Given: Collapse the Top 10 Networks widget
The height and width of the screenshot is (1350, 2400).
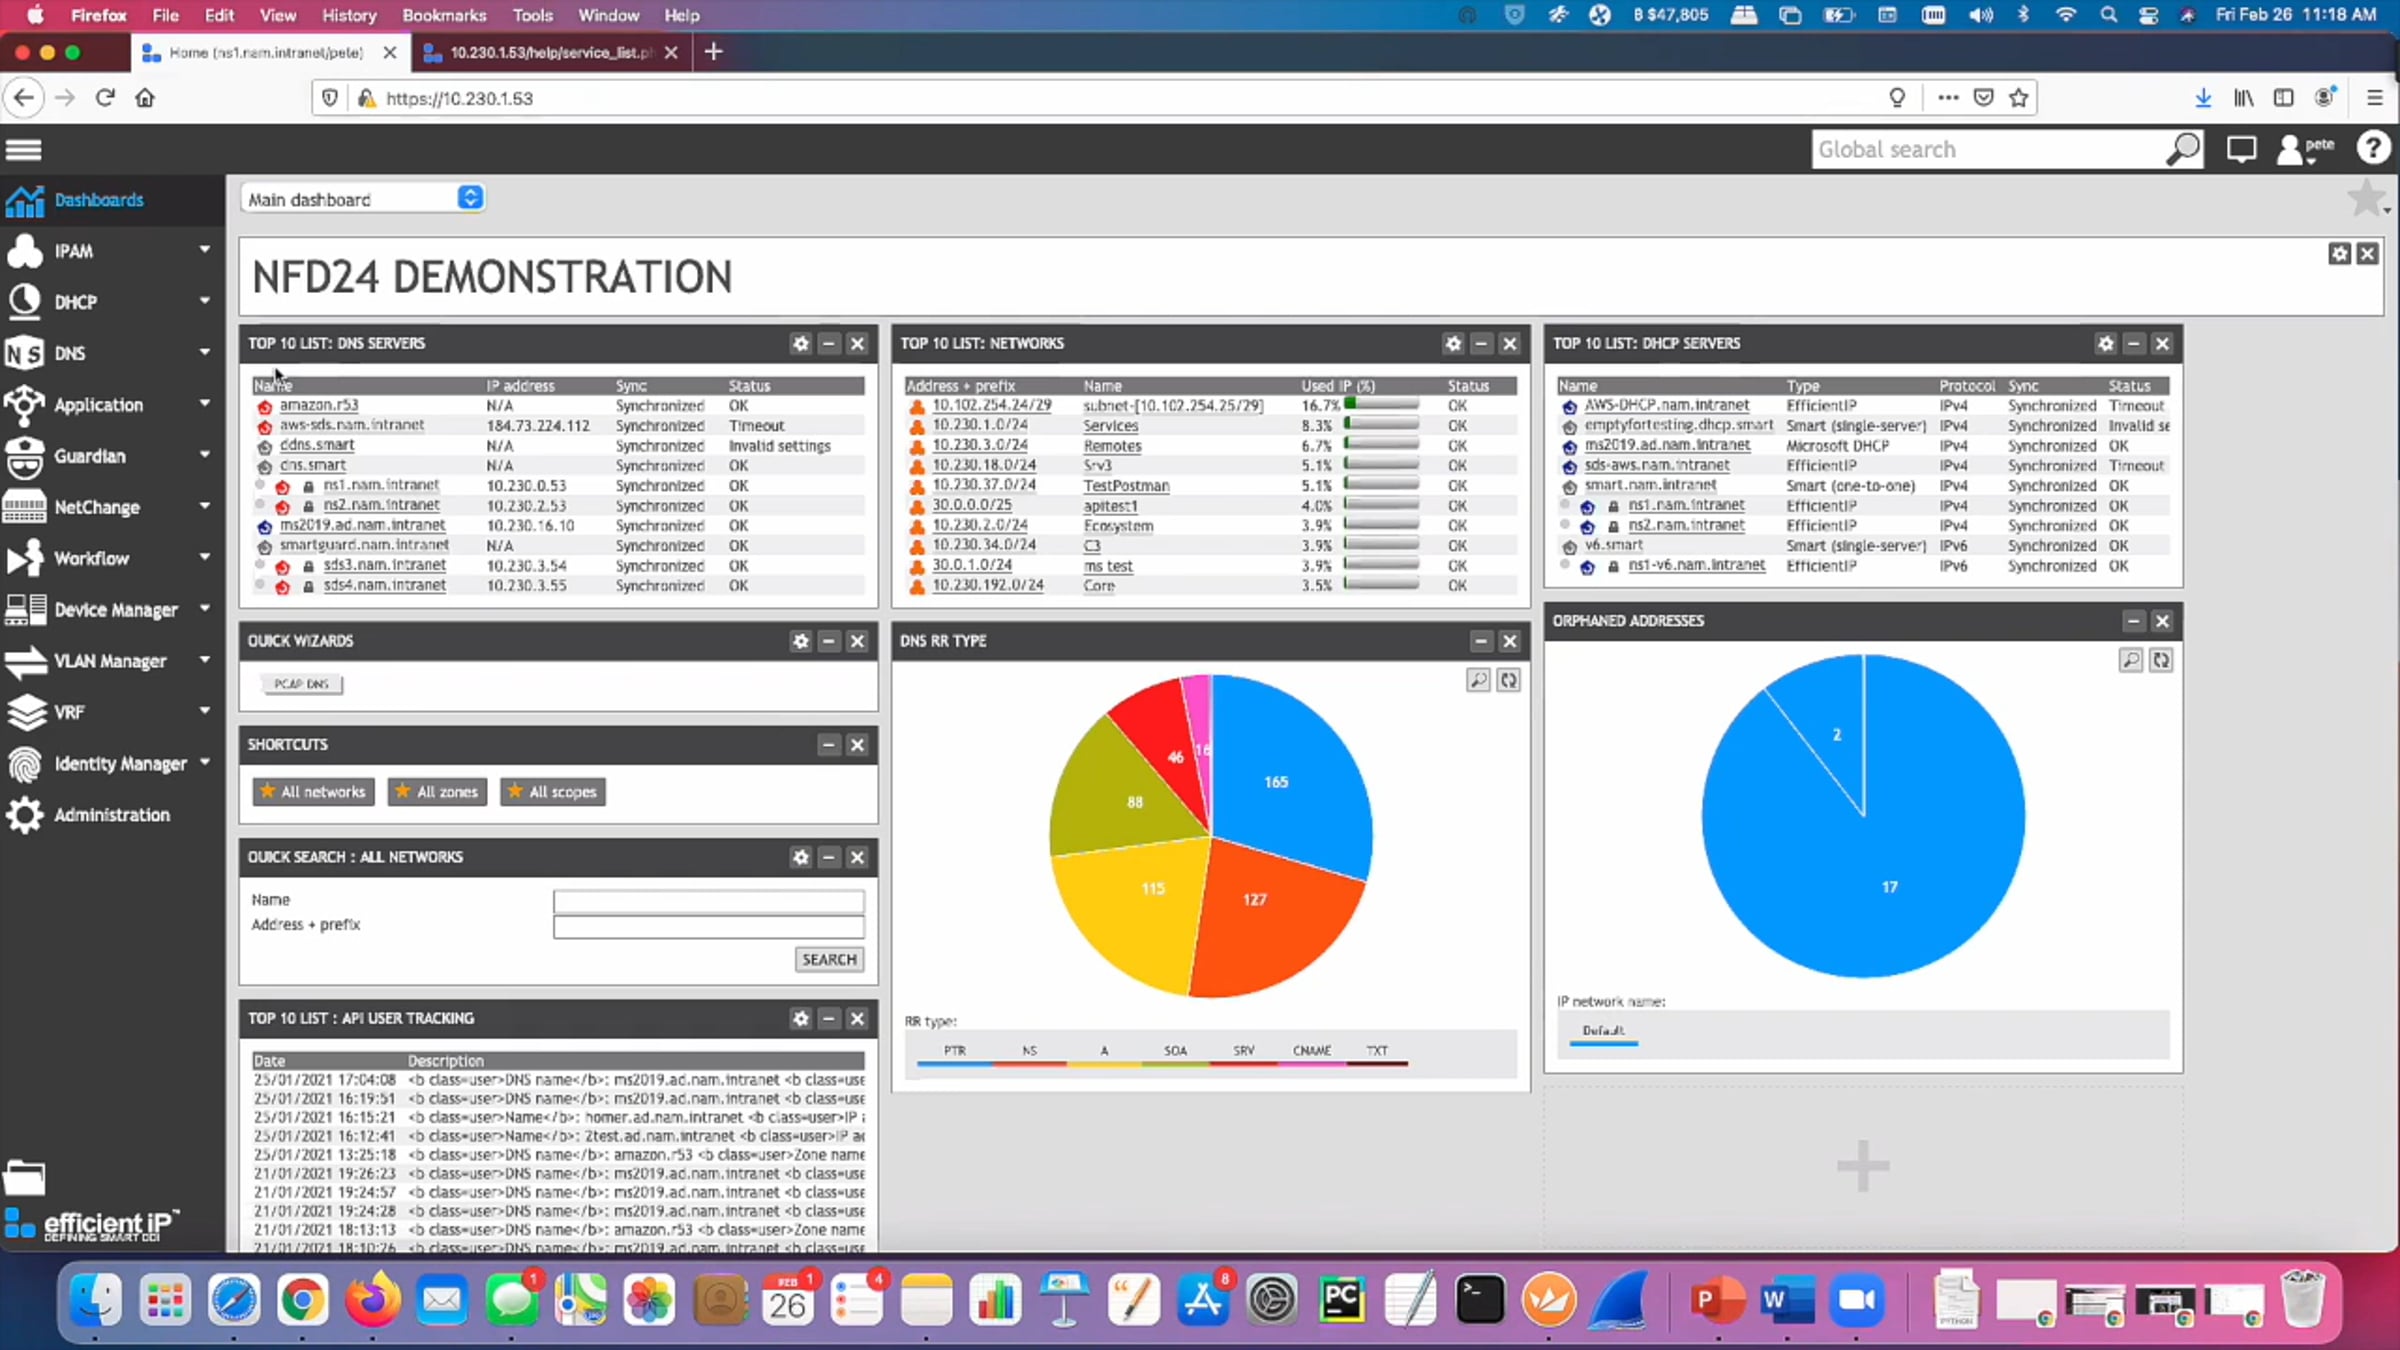Looking at the screenshot, I should click(x=1481, y=343).
